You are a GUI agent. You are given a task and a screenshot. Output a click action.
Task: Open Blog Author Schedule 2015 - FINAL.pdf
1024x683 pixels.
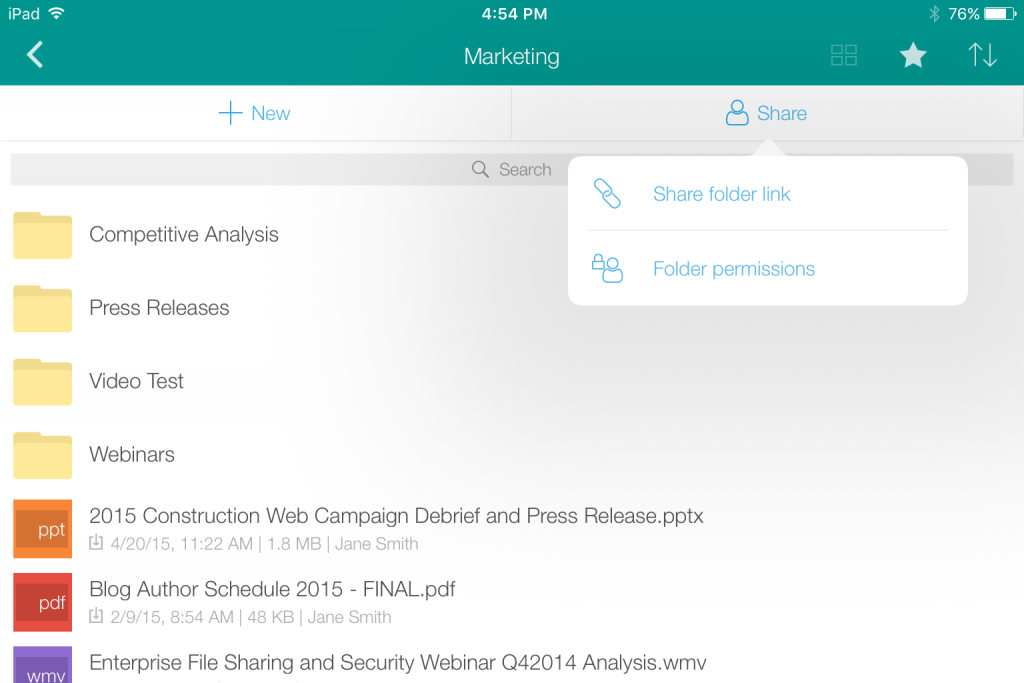272,589
